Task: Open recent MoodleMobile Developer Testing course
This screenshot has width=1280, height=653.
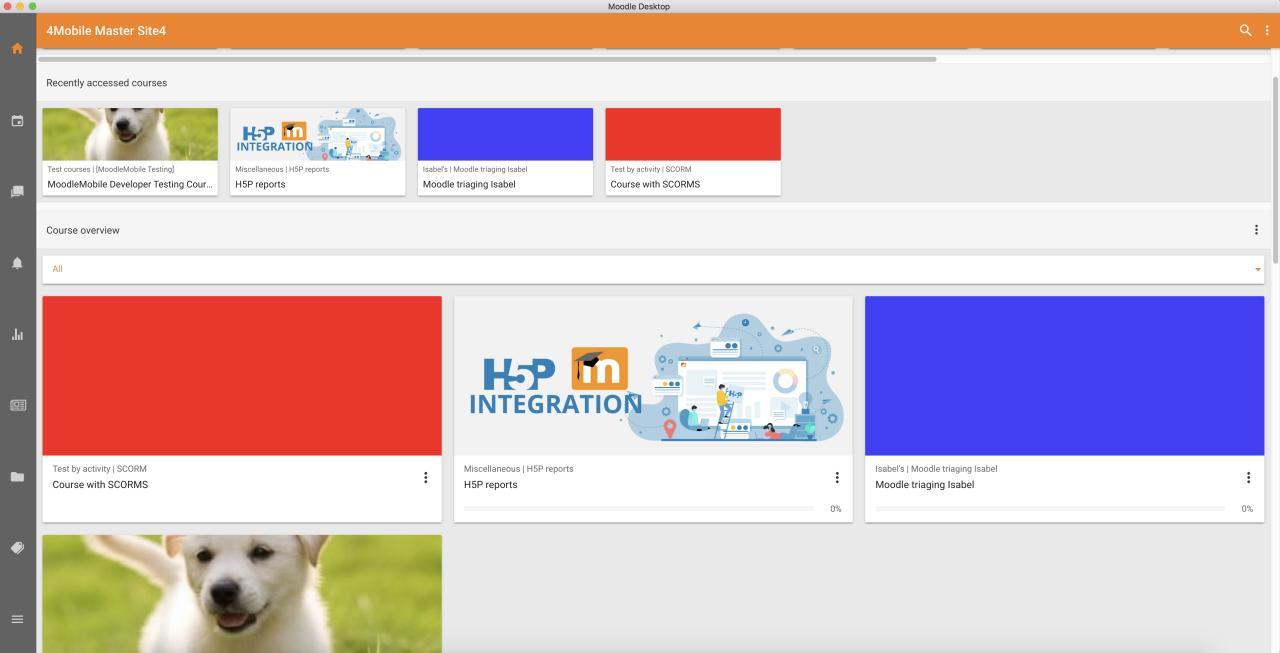Action: point(130,151)
